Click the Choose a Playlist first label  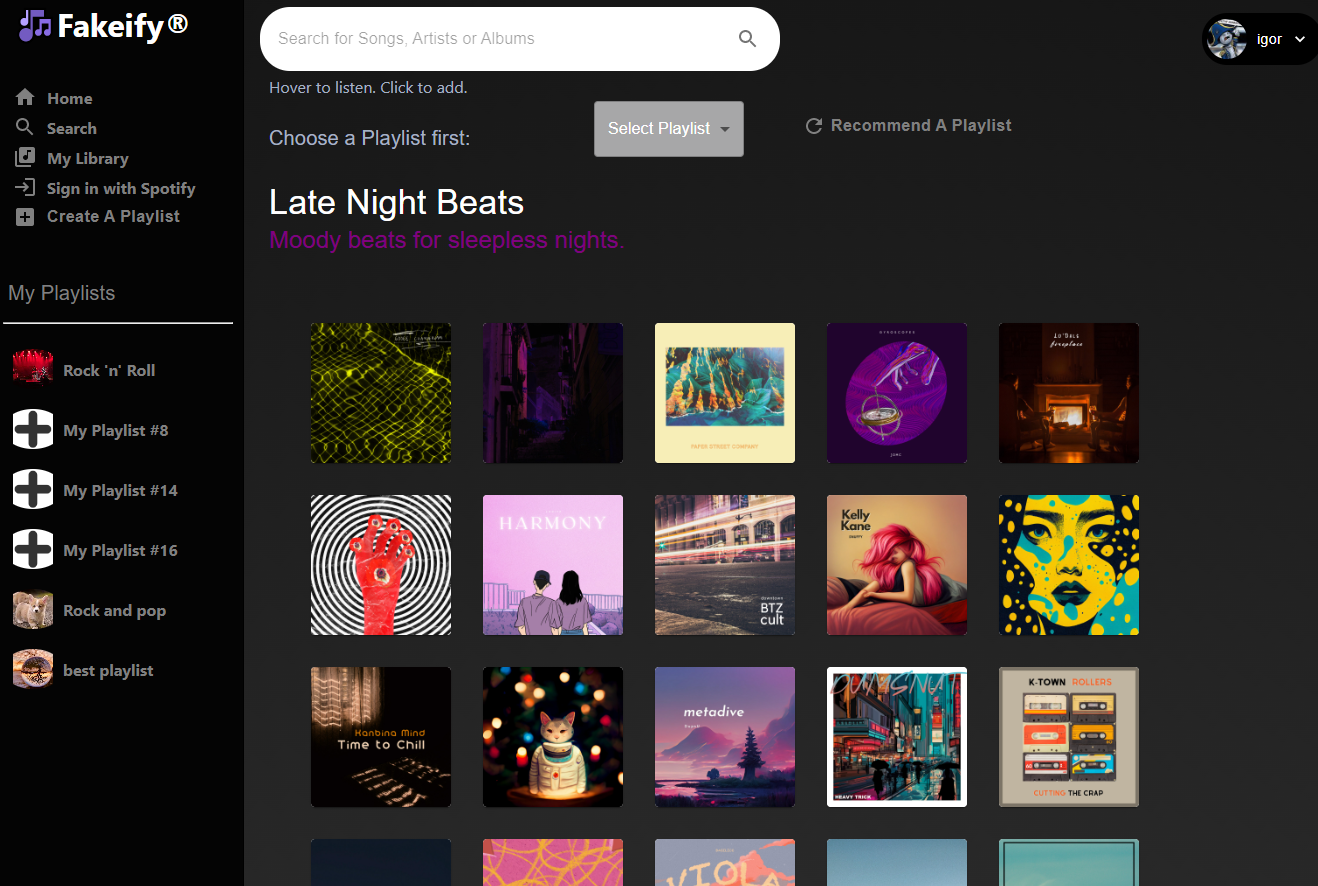[369, 138]
